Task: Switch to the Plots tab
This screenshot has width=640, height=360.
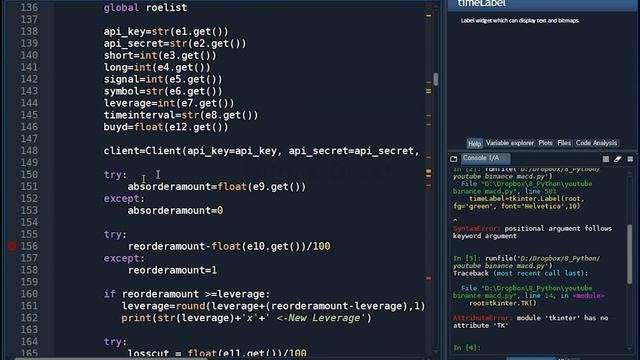Action: tap(545, 143)
